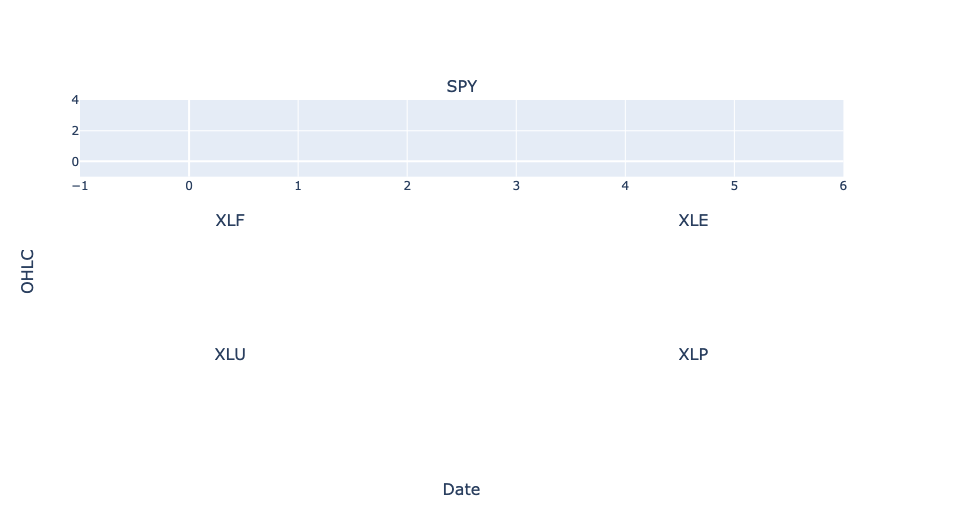Click the SPY subplot title
This screenshot has height=525, width=971.
pyautogui.click(x=461, y=87)
